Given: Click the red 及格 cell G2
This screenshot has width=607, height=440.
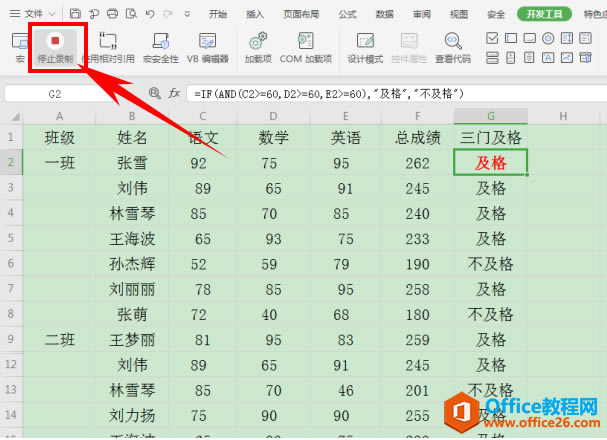Looking at the screenshot, I should click(x=490, y=163).
